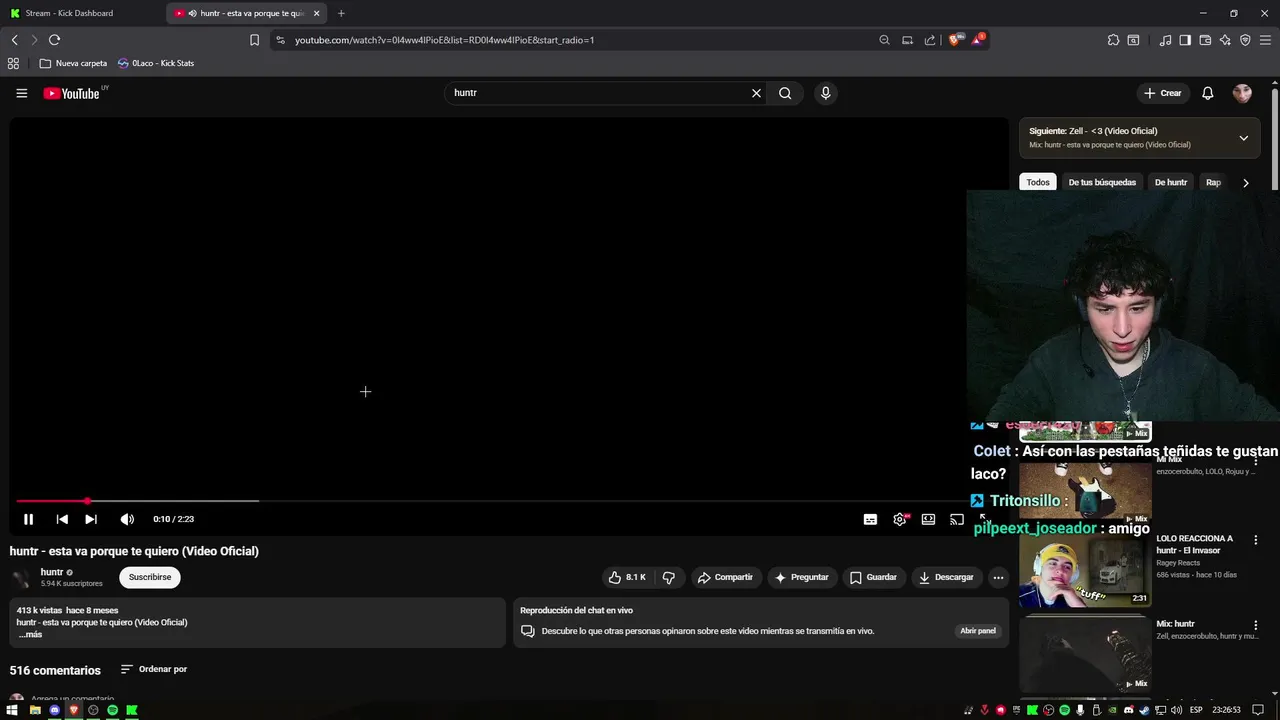Toggle subtitles on the player
The height and width of the screenshot is (720, 1280).
pyautogui.click(x=870, y=519)
